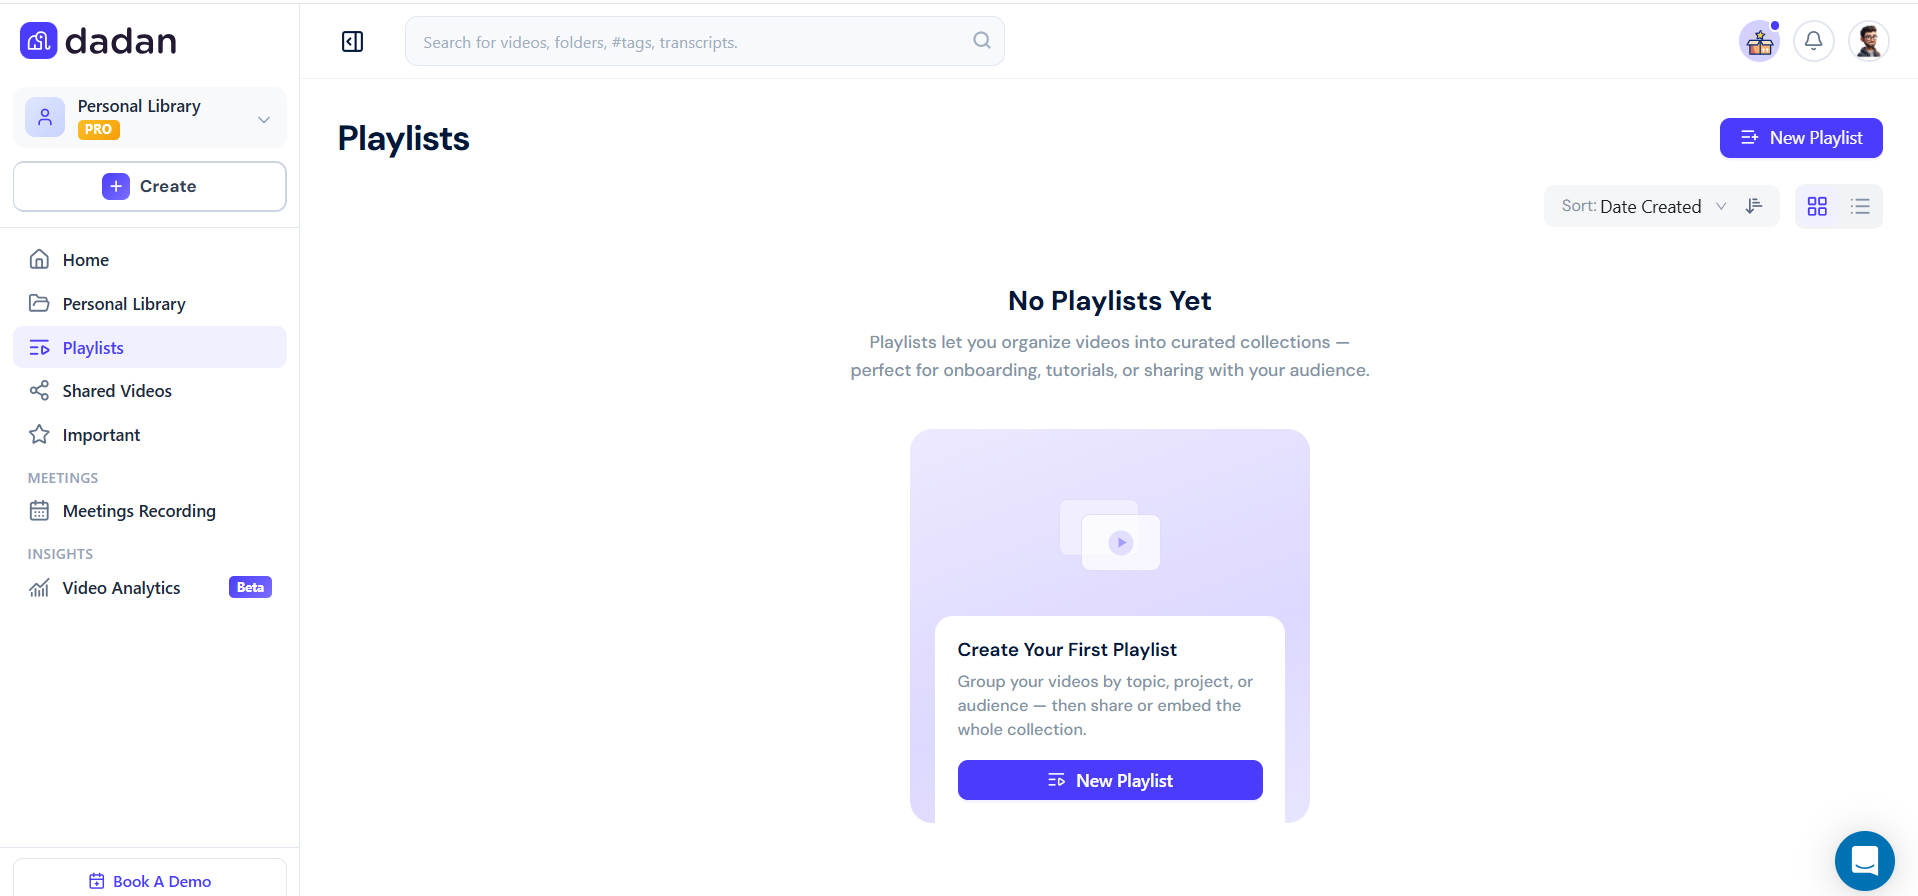Click the dadan logo
1918x896 pixels.
98,41
